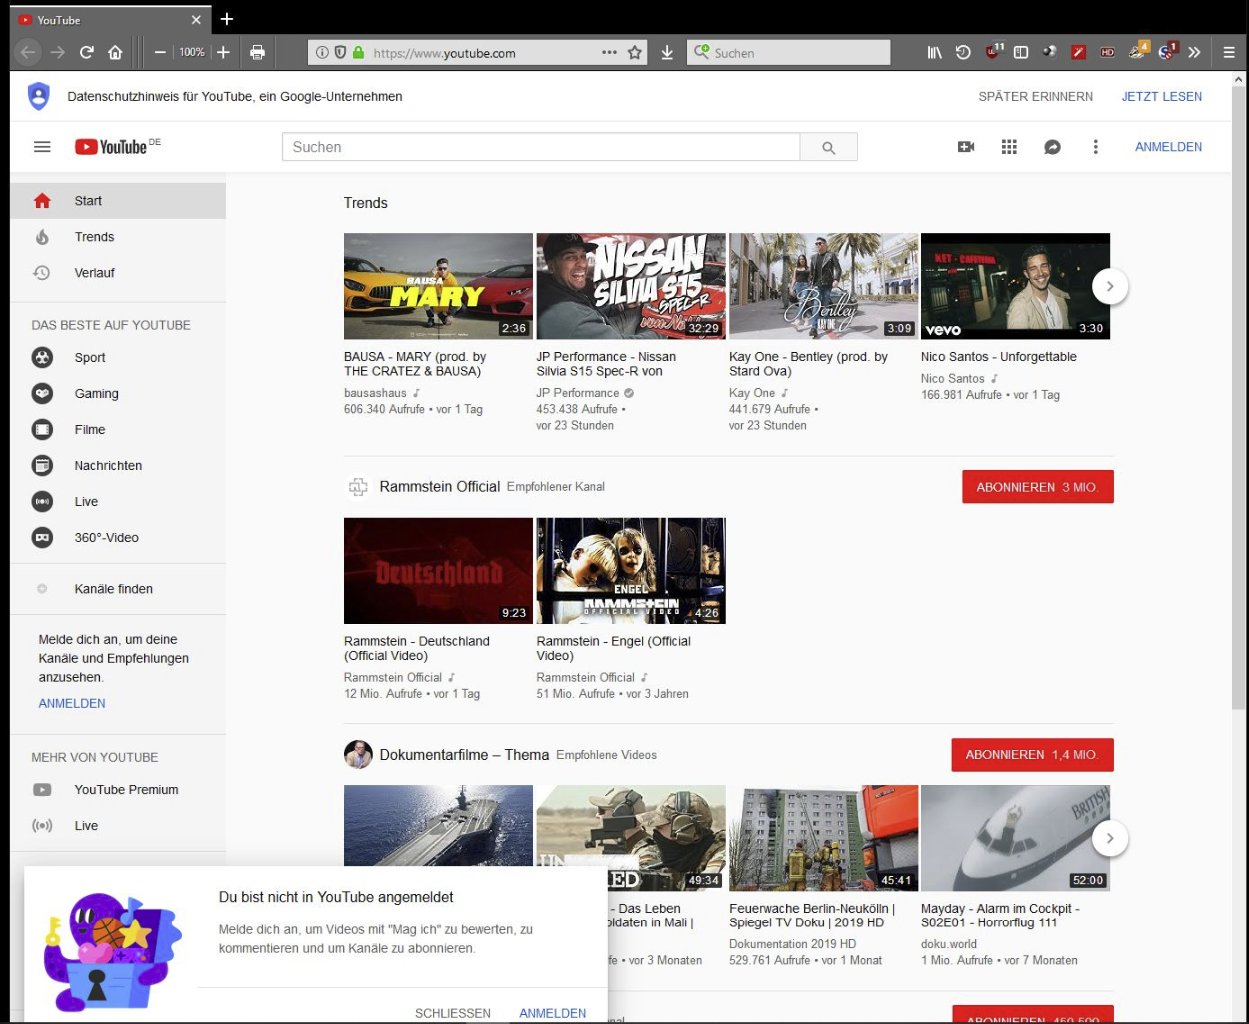Open JP Performance channel name
The width and height of the screenshot is (1249, 1024).
pyautogui.click(x=577, y=393)
